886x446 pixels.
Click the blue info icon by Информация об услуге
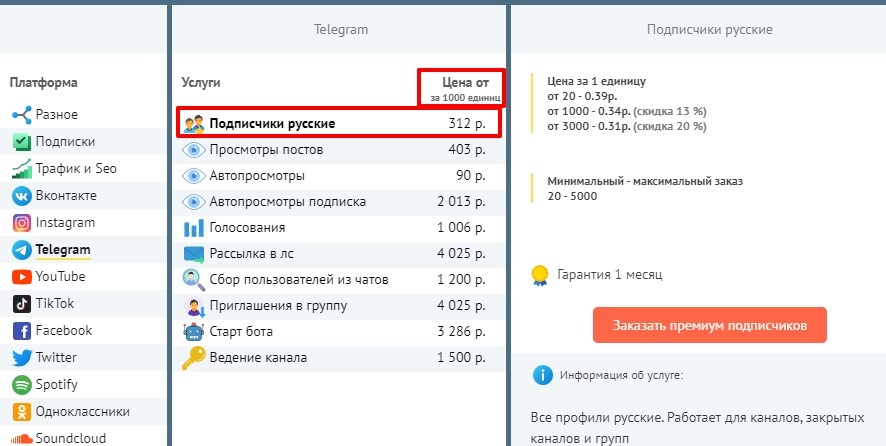click(542, 375)
